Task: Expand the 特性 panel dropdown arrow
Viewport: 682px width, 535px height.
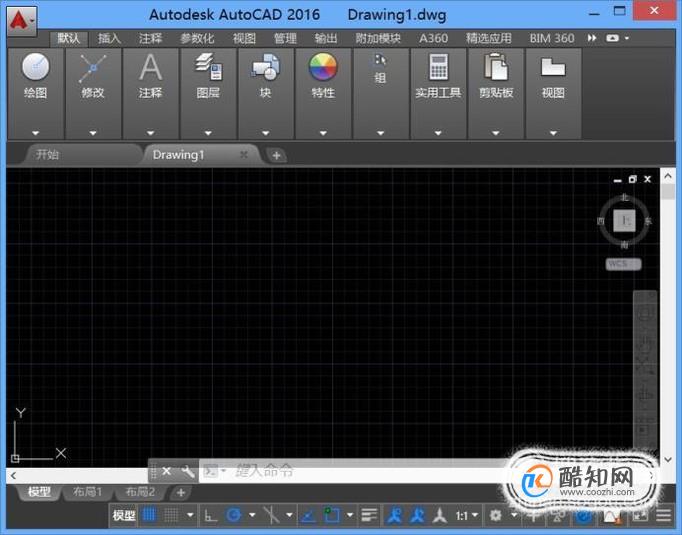Action: click(x=323, y=133)
